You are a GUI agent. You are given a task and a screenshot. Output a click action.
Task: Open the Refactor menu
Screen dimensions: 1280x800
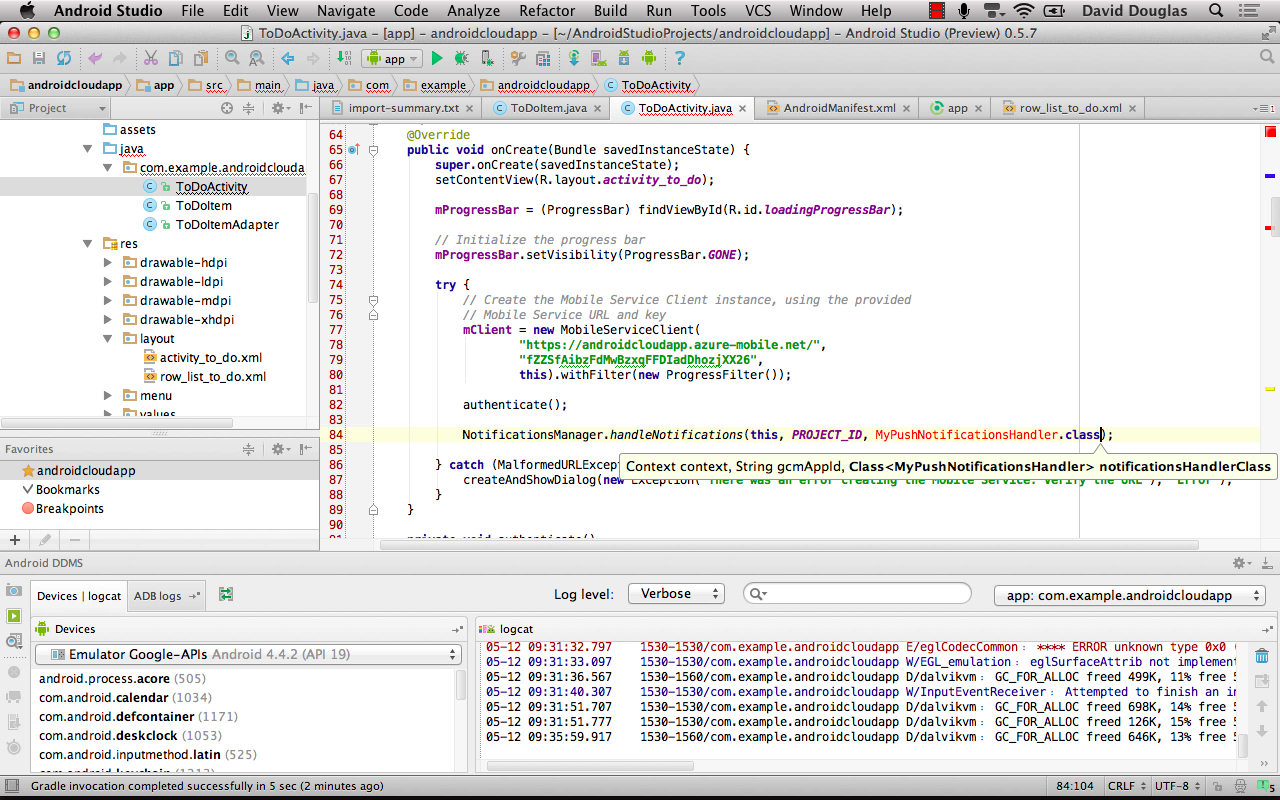[x=547, y=11]
